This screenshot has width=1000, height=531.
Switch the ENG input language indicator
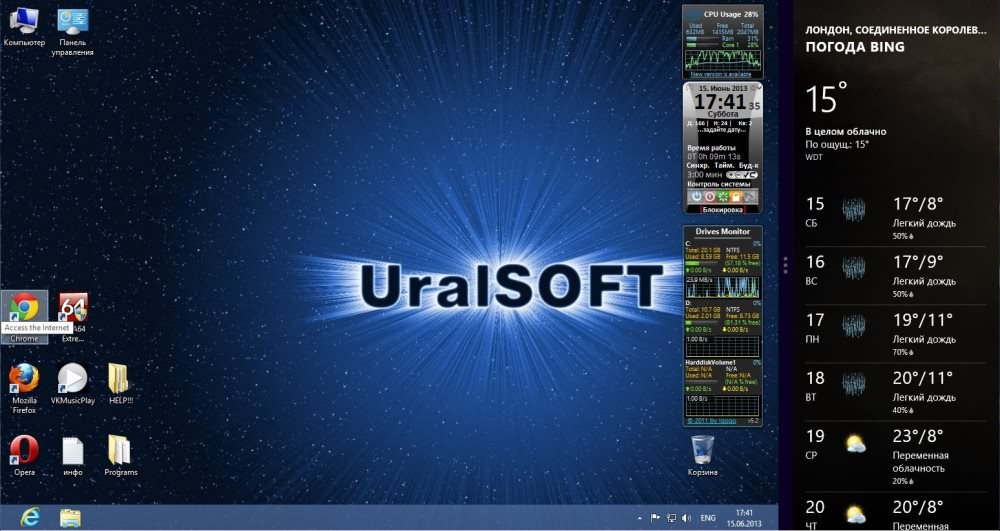707,518
